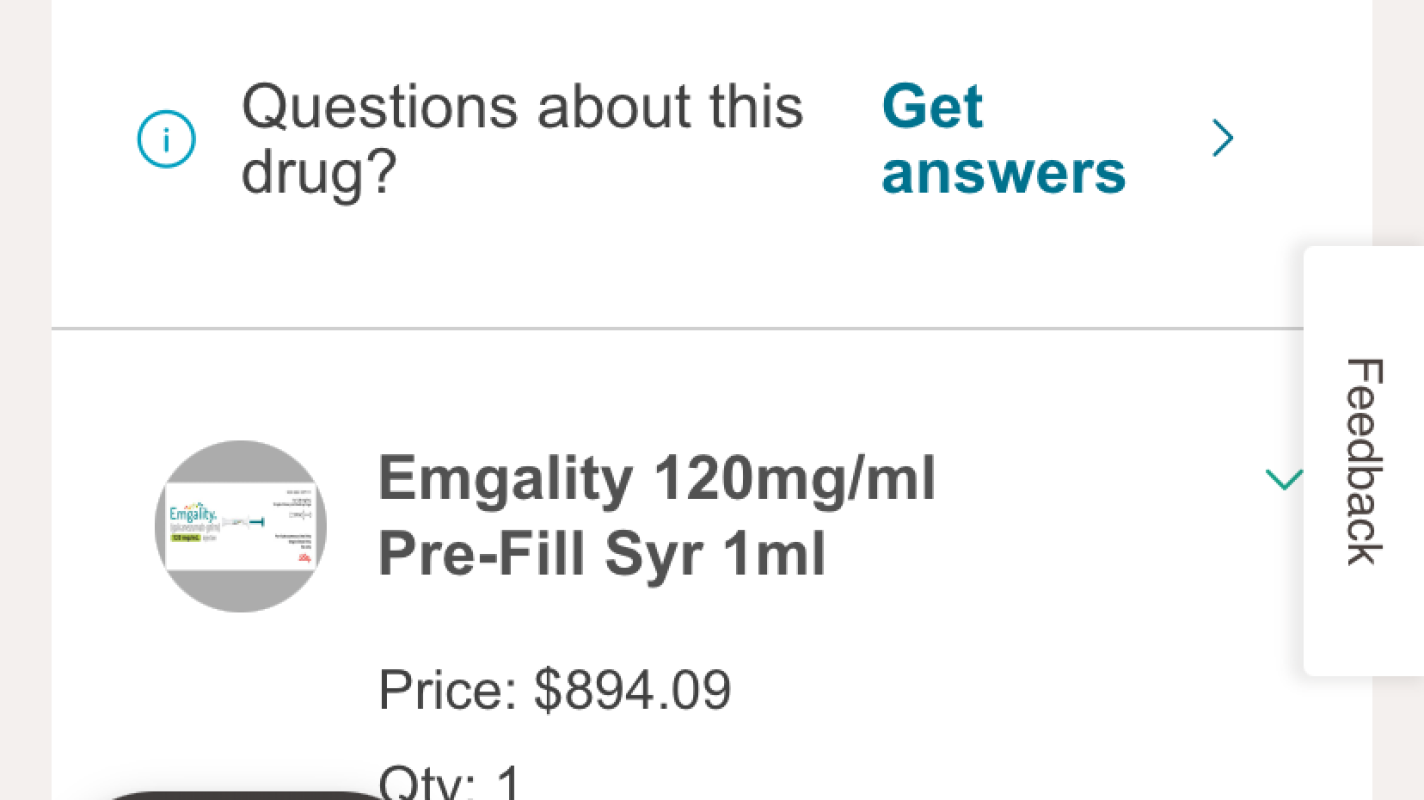Open the Feedback side tab
The height and width of the screenshot is (800, 1424).
(1363, 461)
